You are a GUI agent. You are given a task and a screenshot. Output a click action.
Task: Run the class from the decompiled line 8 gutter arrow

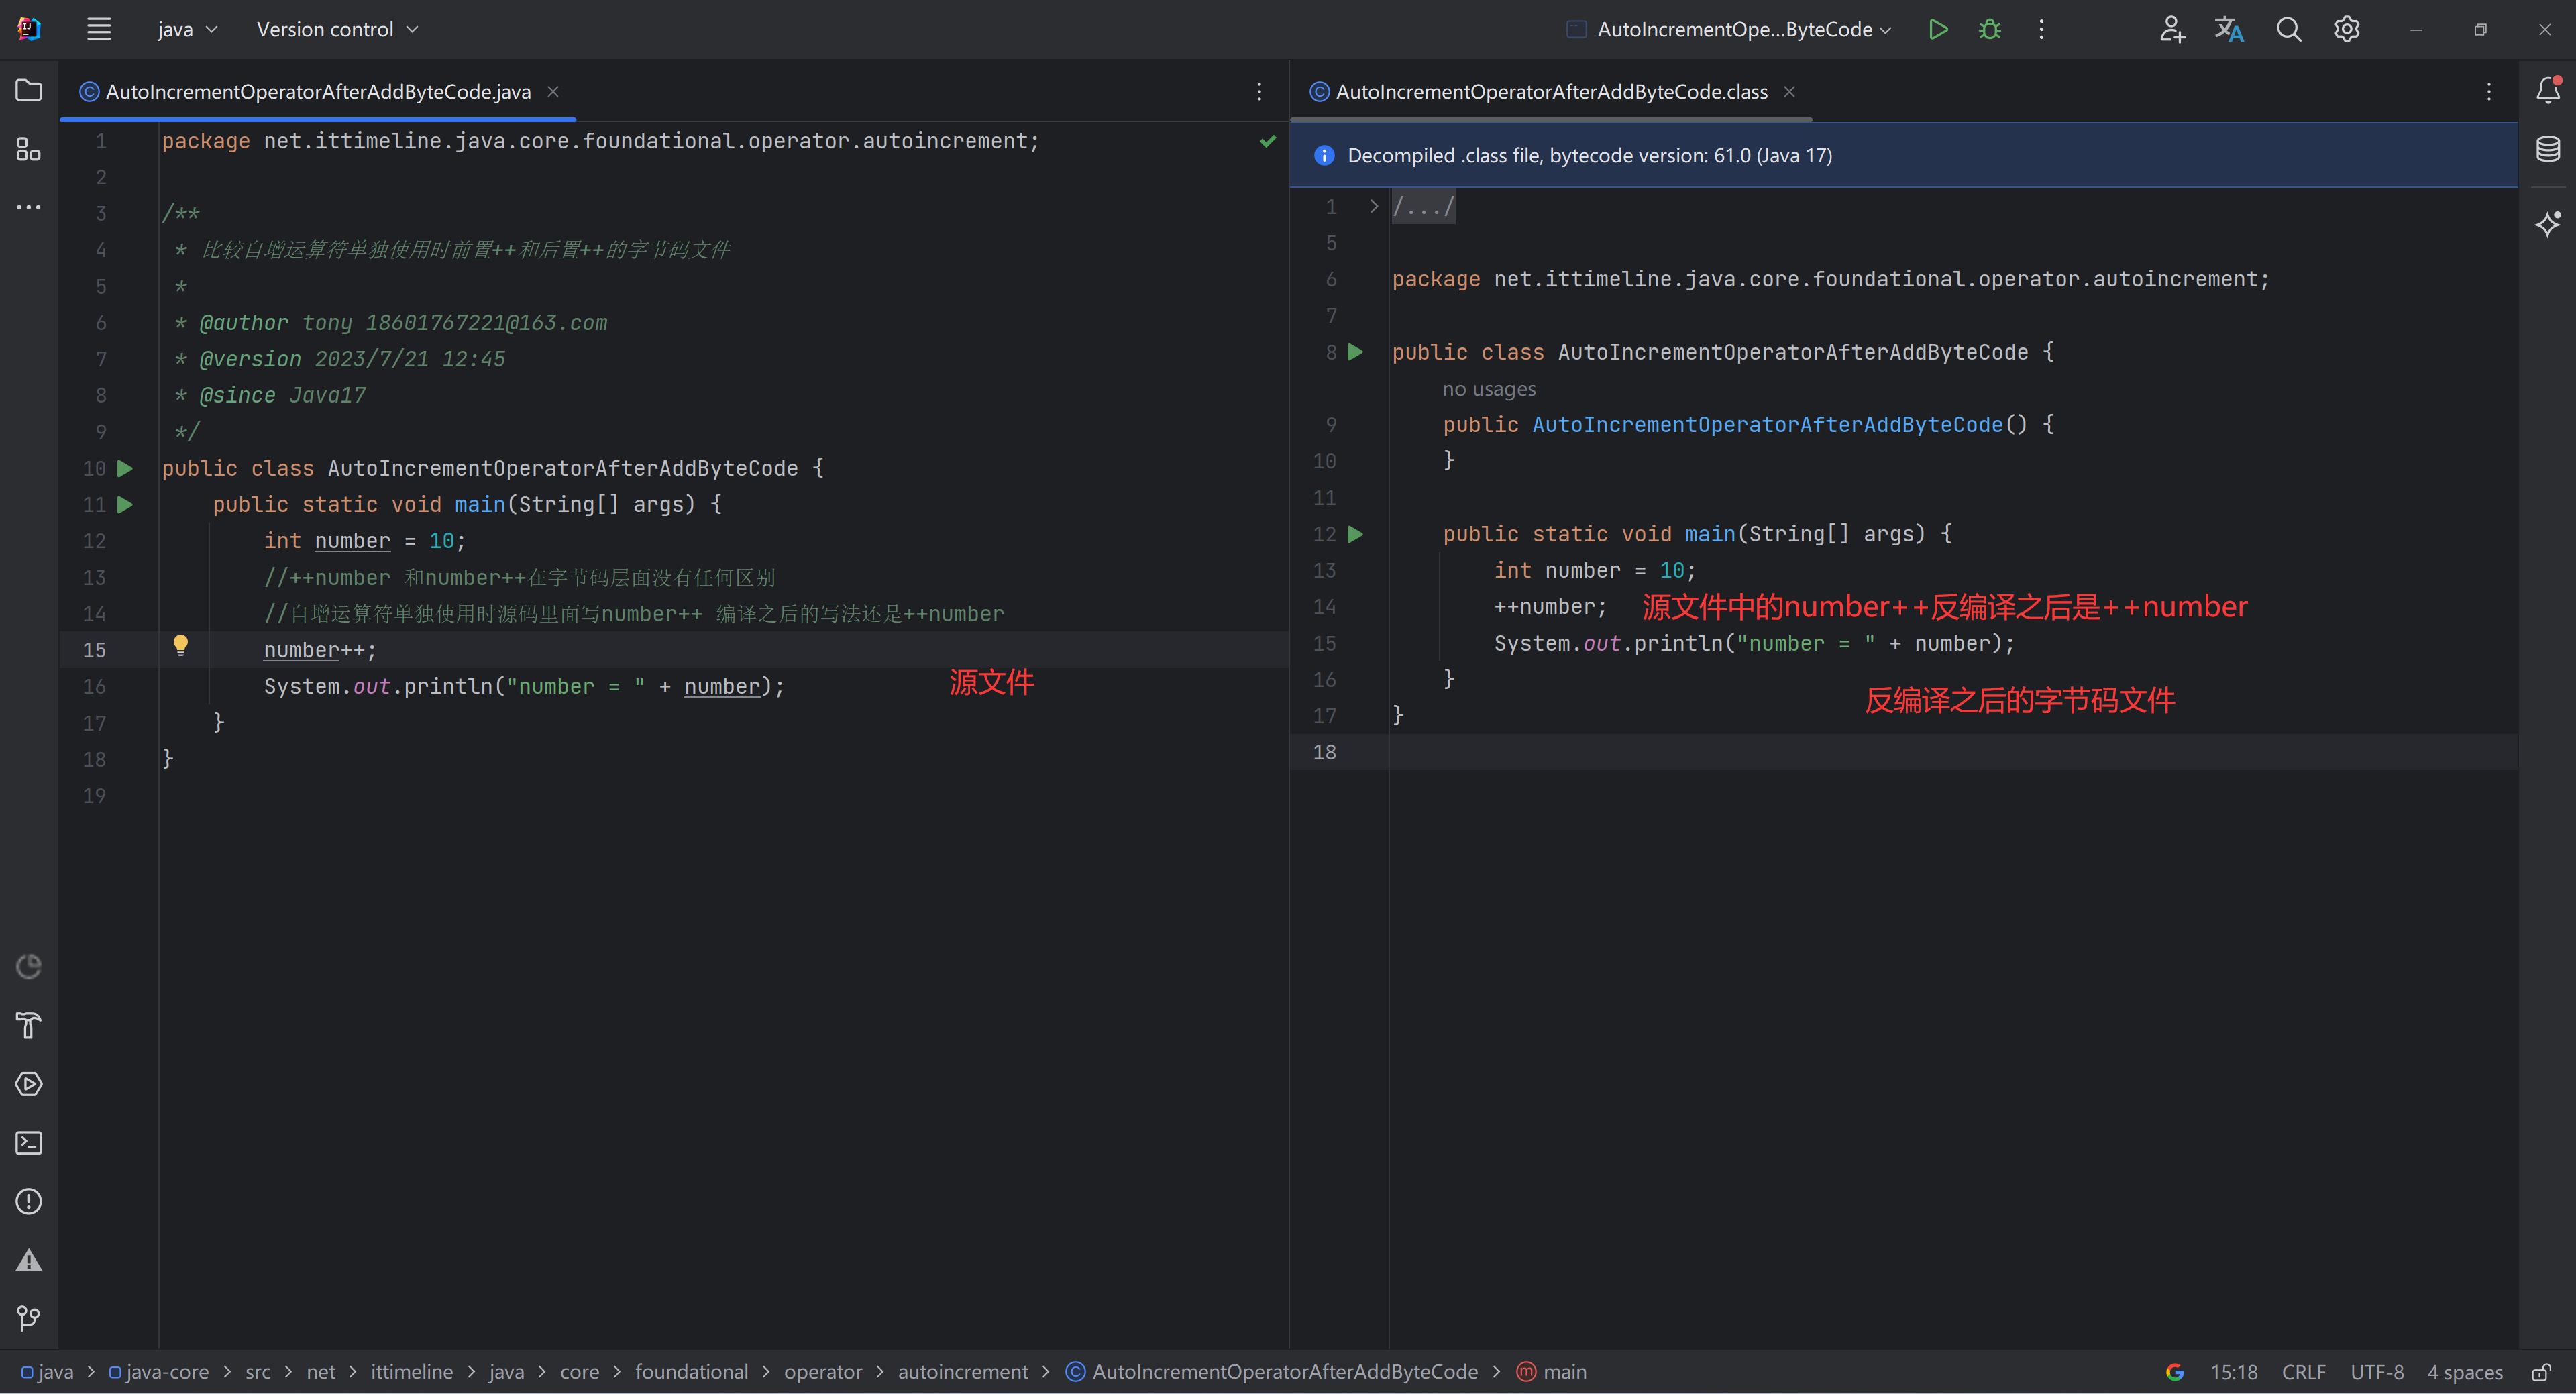pyautogui.click(x=1355, y=352)
